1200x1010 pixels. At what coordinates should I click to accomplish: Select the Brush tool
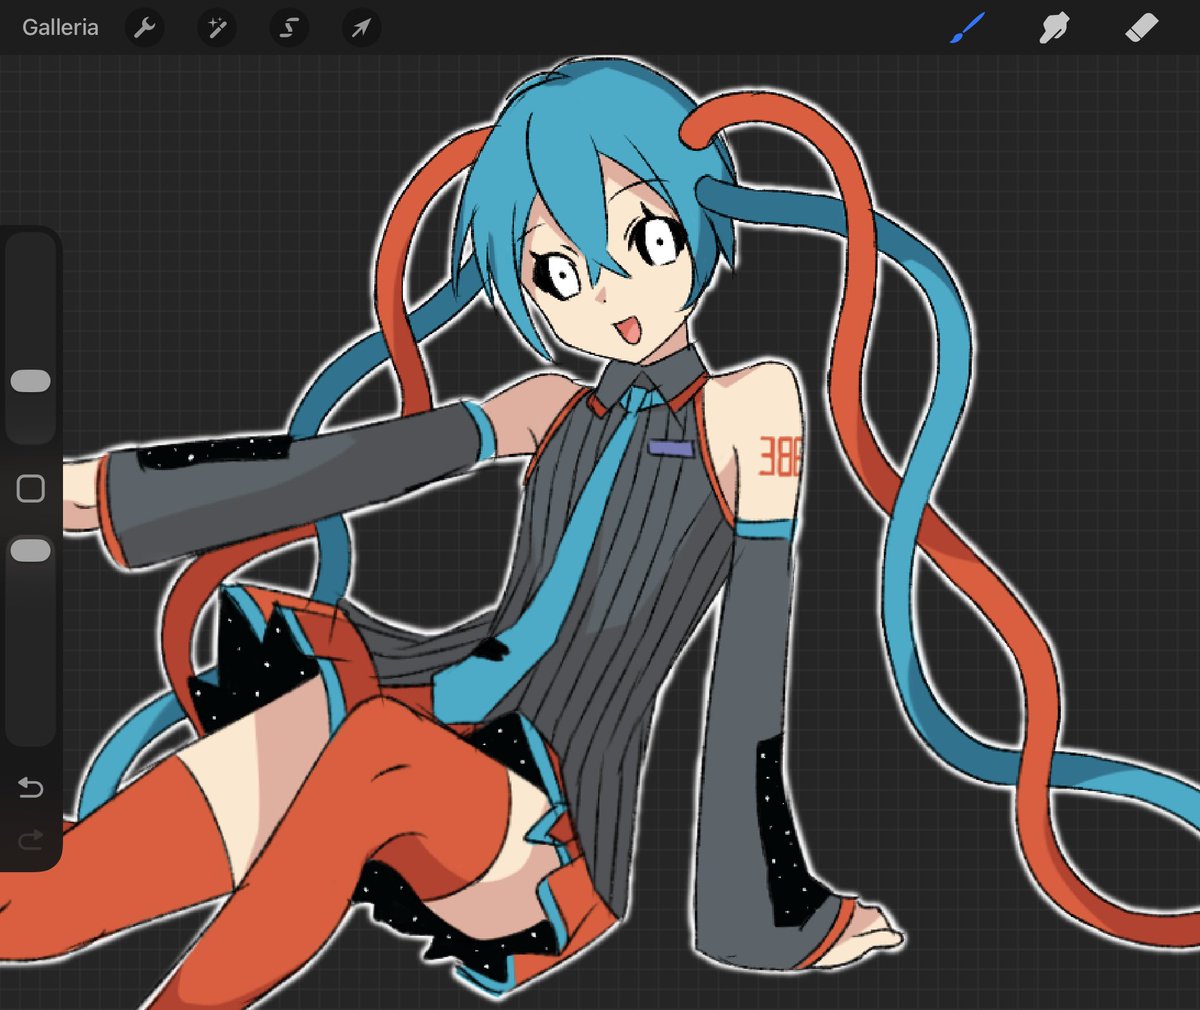pos(967,28)
